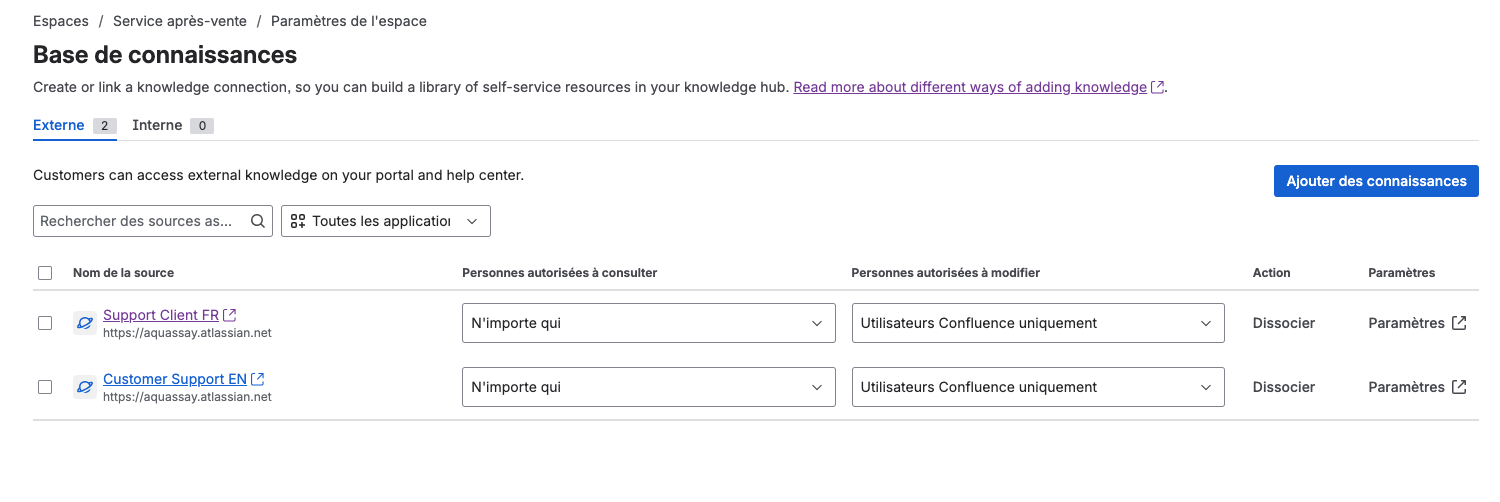Click the Base de connaissances heading
Image resolution: width=1500 pixels, height=502 pixels.
pyautogui.click(x=165, y=54)
